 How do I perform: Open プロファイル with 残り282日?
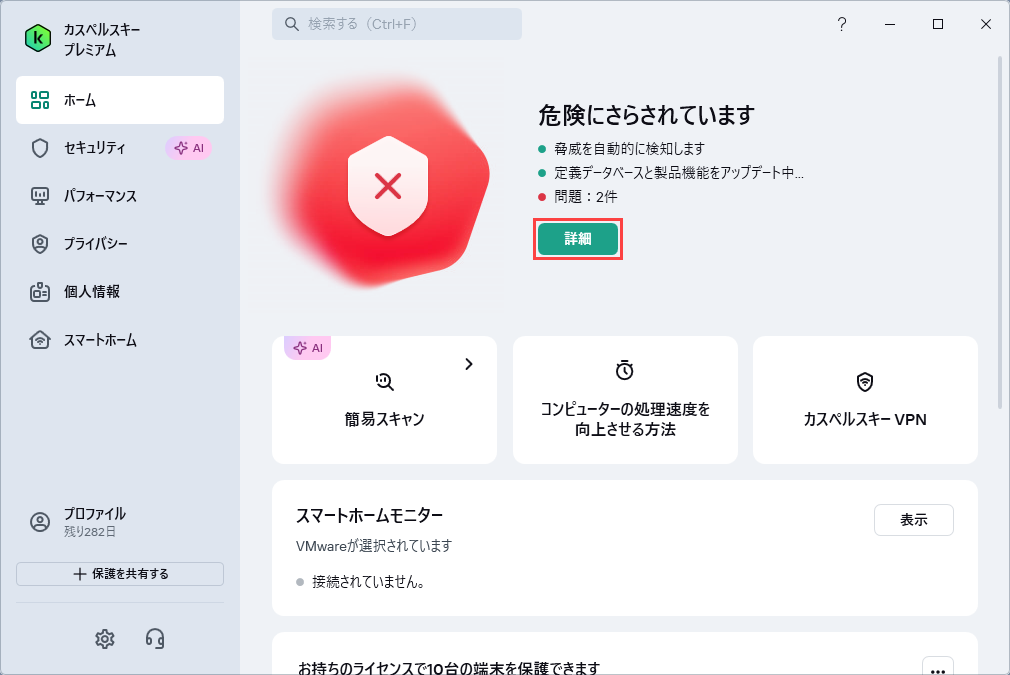120,522
